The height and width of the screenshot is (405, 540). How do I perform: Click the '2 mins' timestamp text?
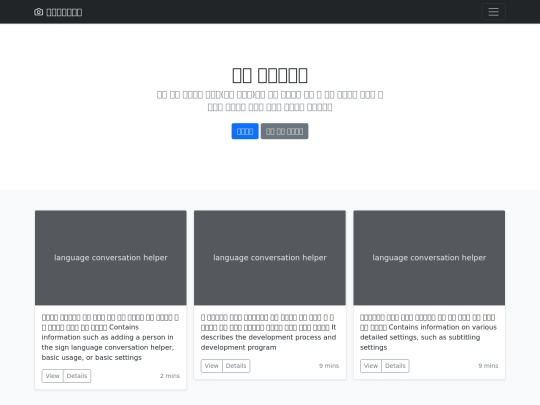(x=170, y=376)
